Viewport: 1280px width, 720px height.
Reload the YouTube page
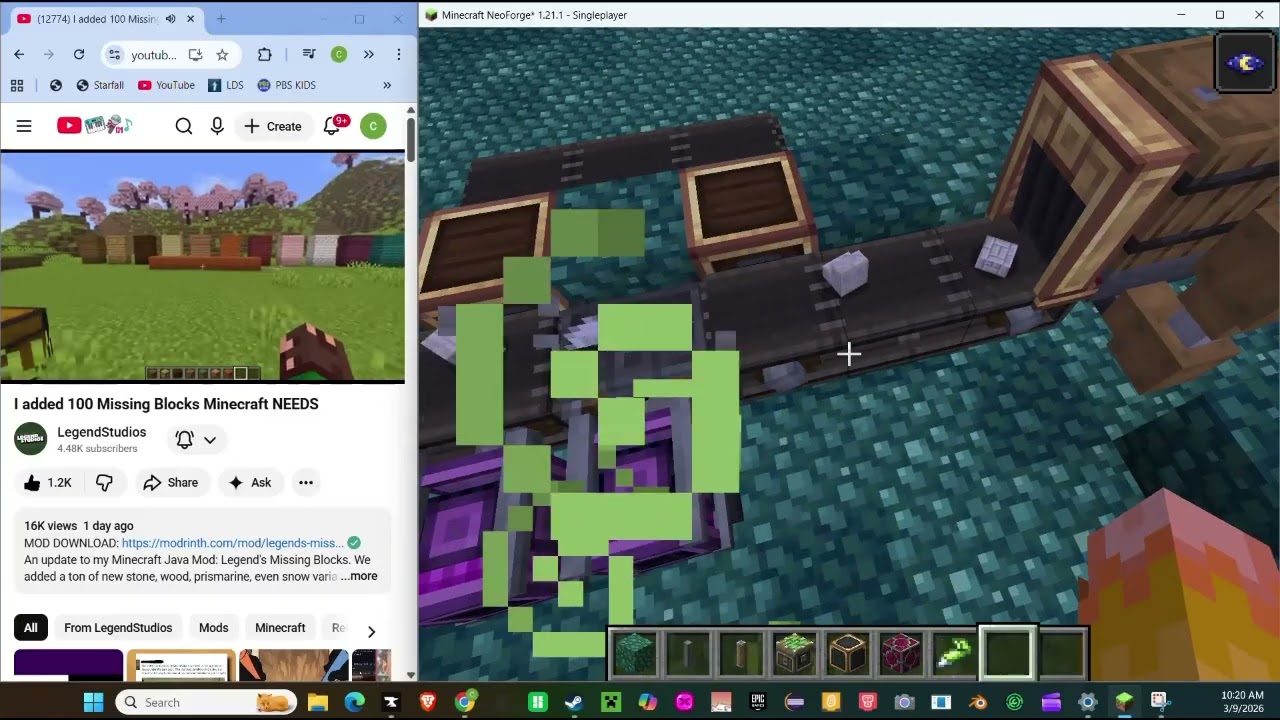(79, 55)
